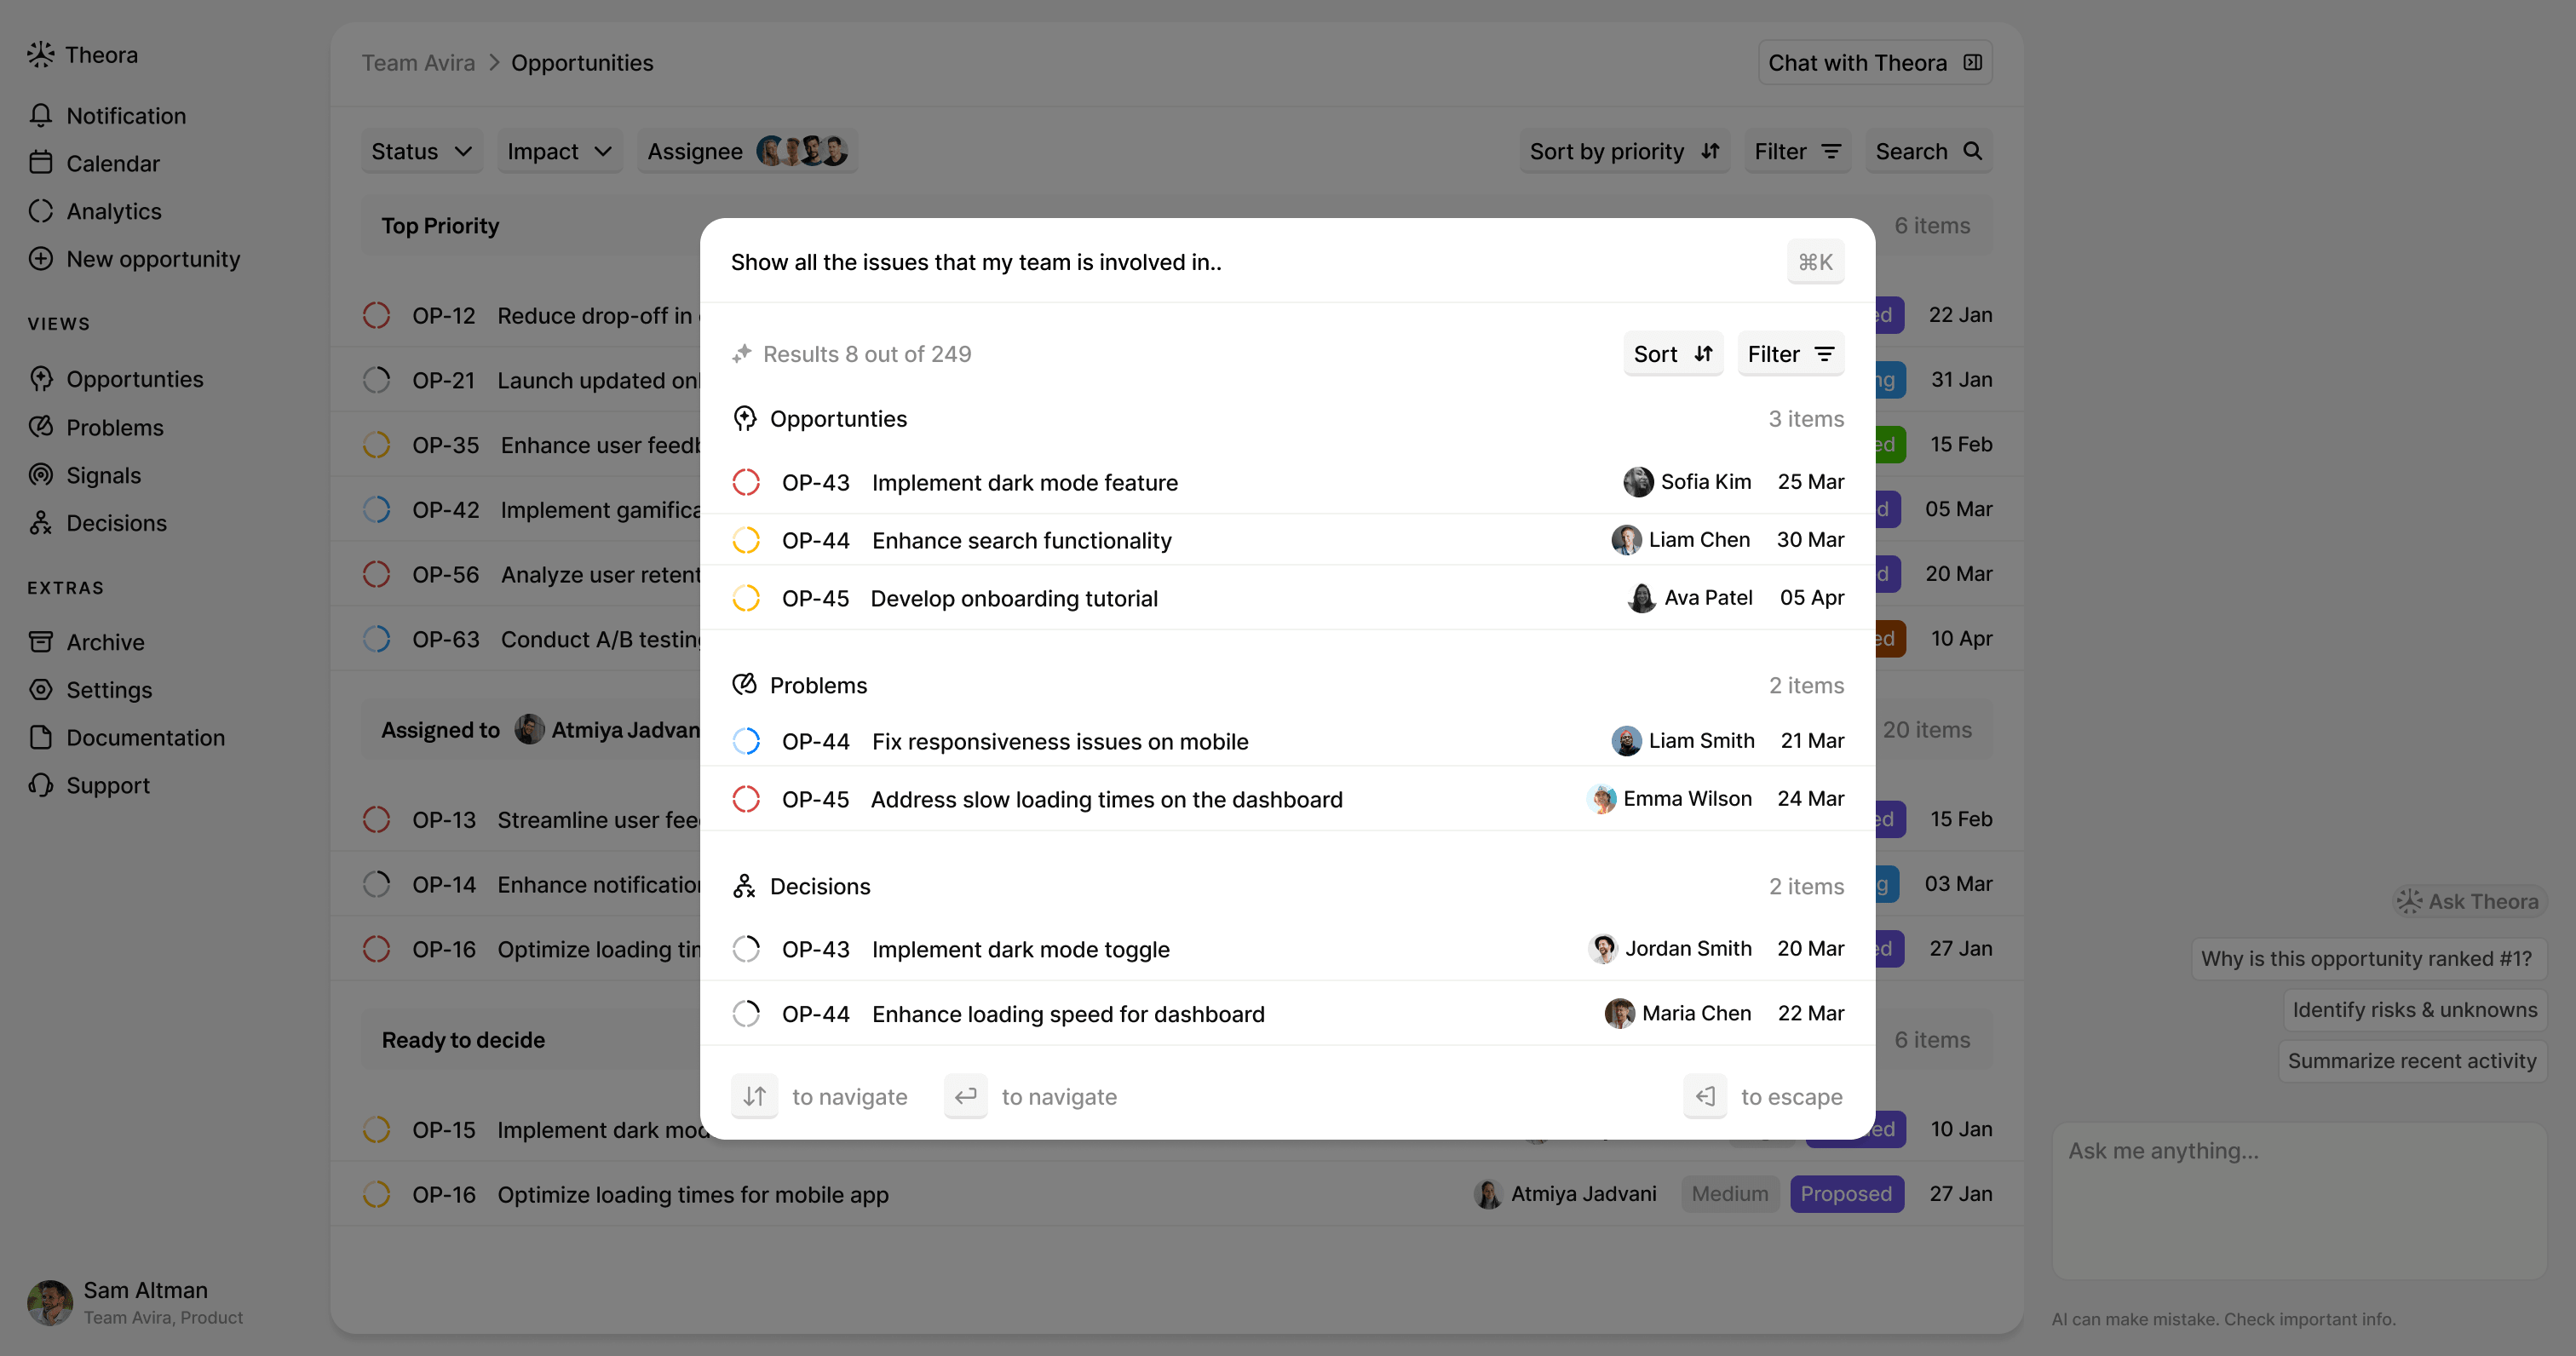Select the Analytics icon in sidebar

tap(41, 211)
